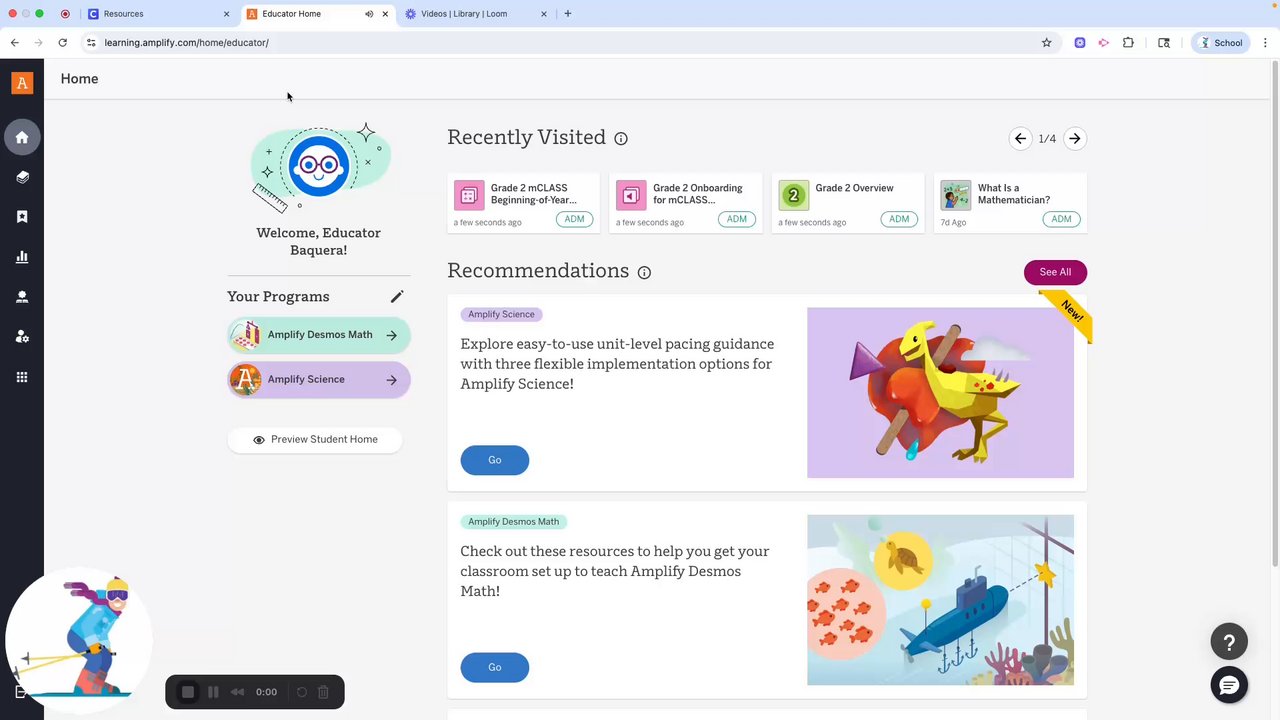
Task: Restart the Loom recording
Action: pos(301,692)
